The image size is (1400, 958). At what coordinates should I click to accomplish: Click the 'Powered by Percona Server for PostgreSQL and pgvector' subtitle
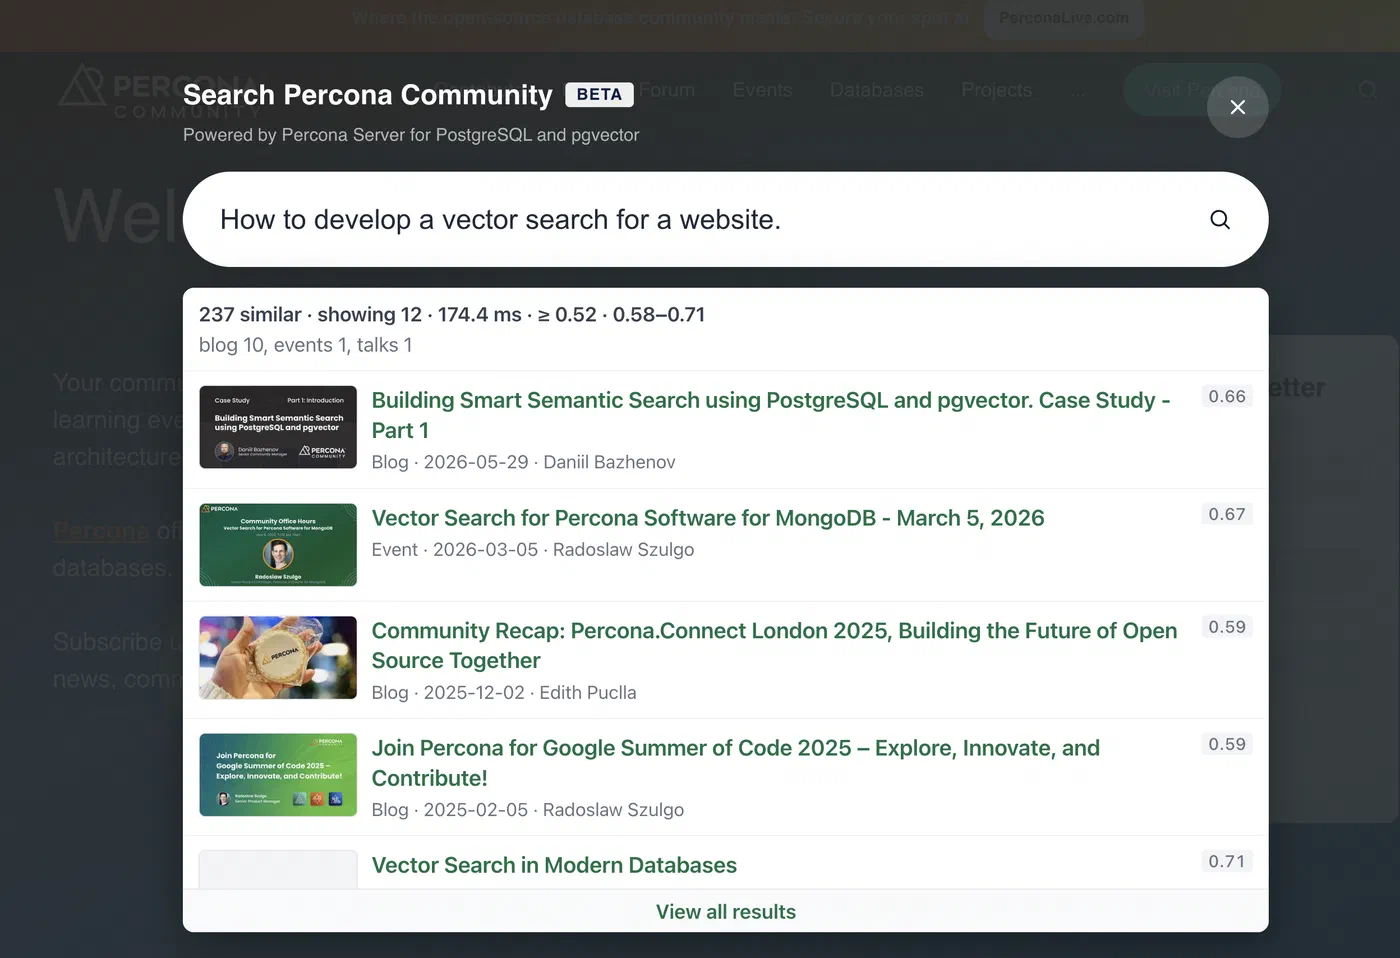[x=411, y=135]
